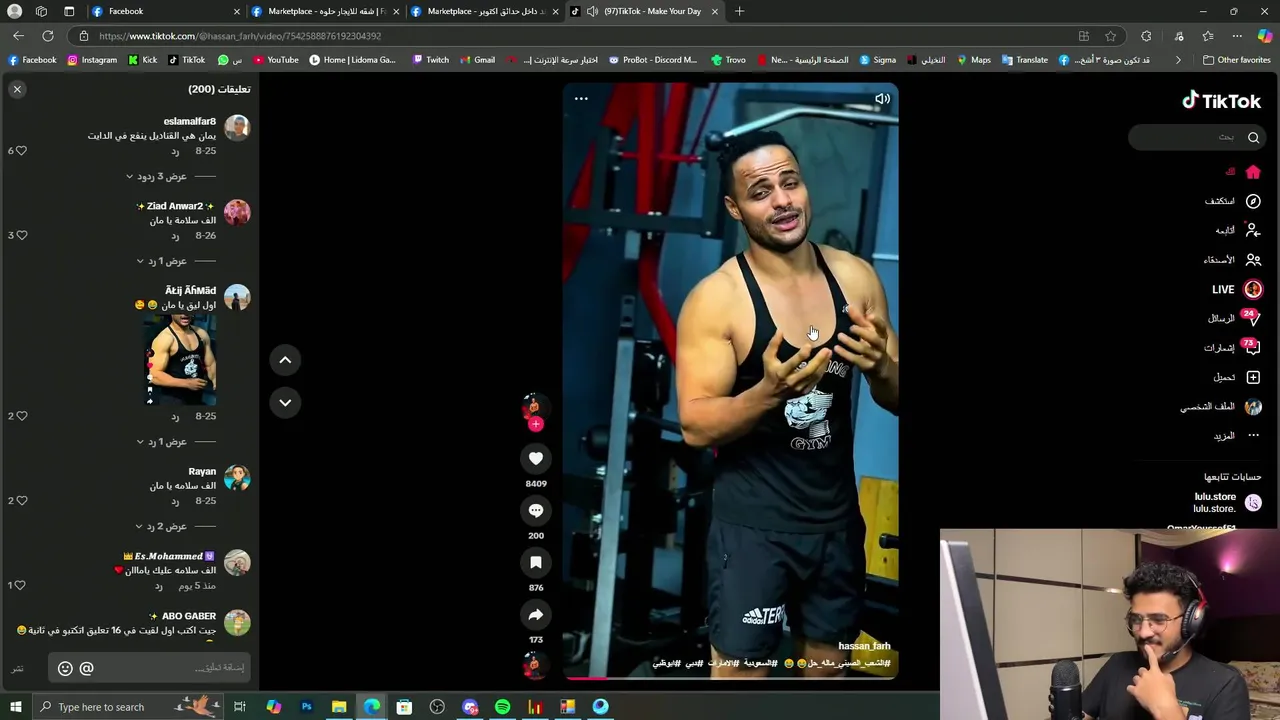Mention a user with @ icon

(x=86, y=668)
